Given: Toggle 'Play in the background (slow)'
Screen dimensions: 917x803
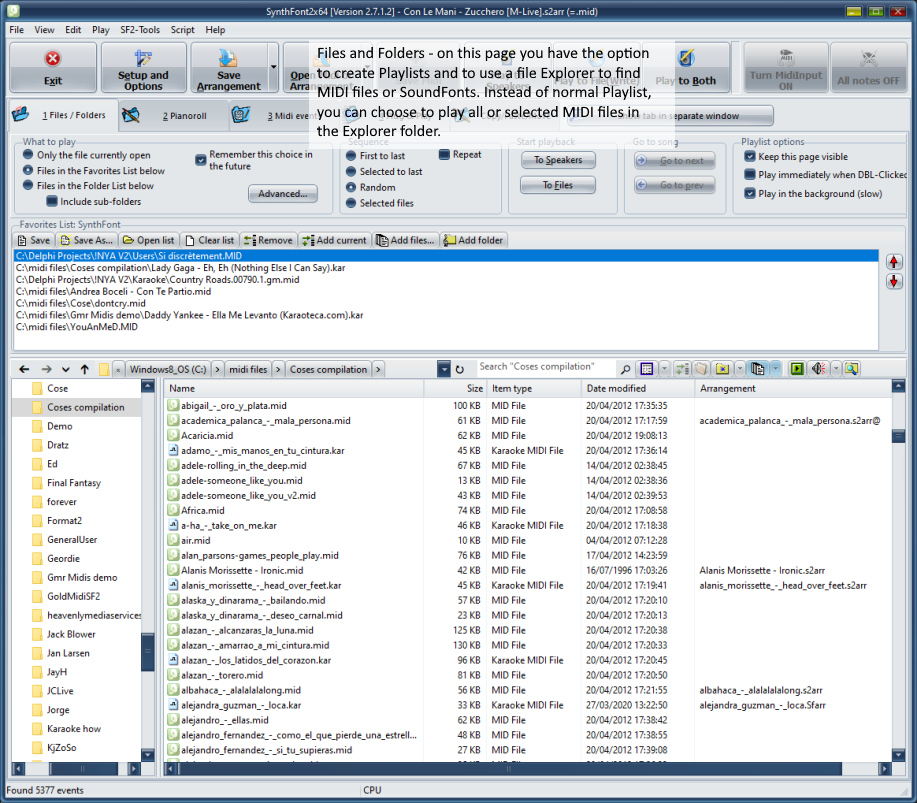Looking at the screenshot, I should tap(813, 193).
